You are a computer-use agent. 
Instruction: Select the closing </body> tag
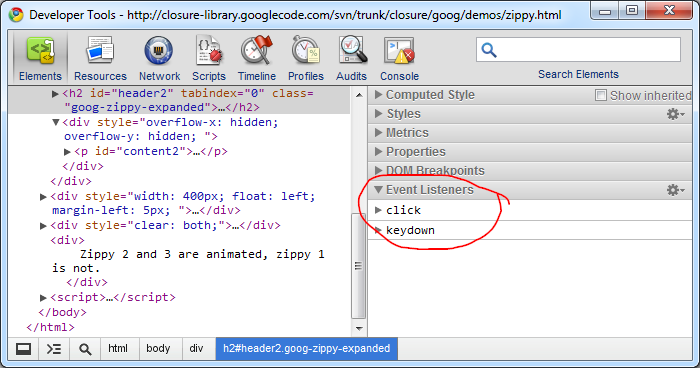click(x=62, y=312)
